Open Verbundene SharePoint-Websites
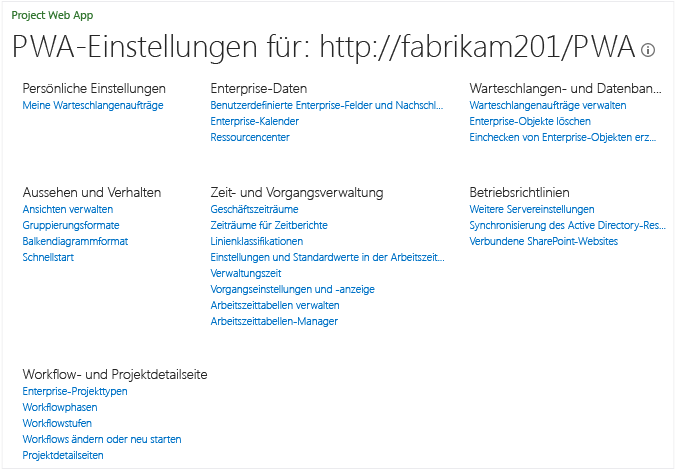675x470 pixels. pyautogui.click(x=544, y=241)
